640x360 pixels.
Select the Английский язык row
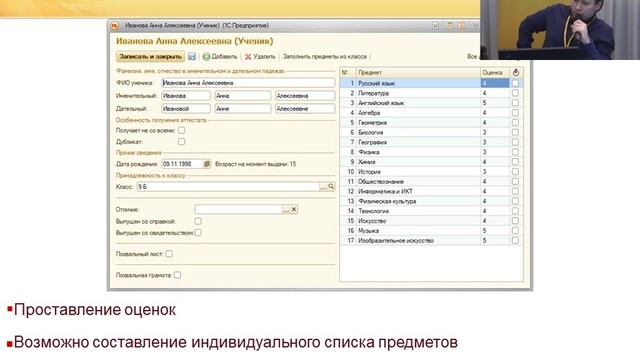pos(431,103)
